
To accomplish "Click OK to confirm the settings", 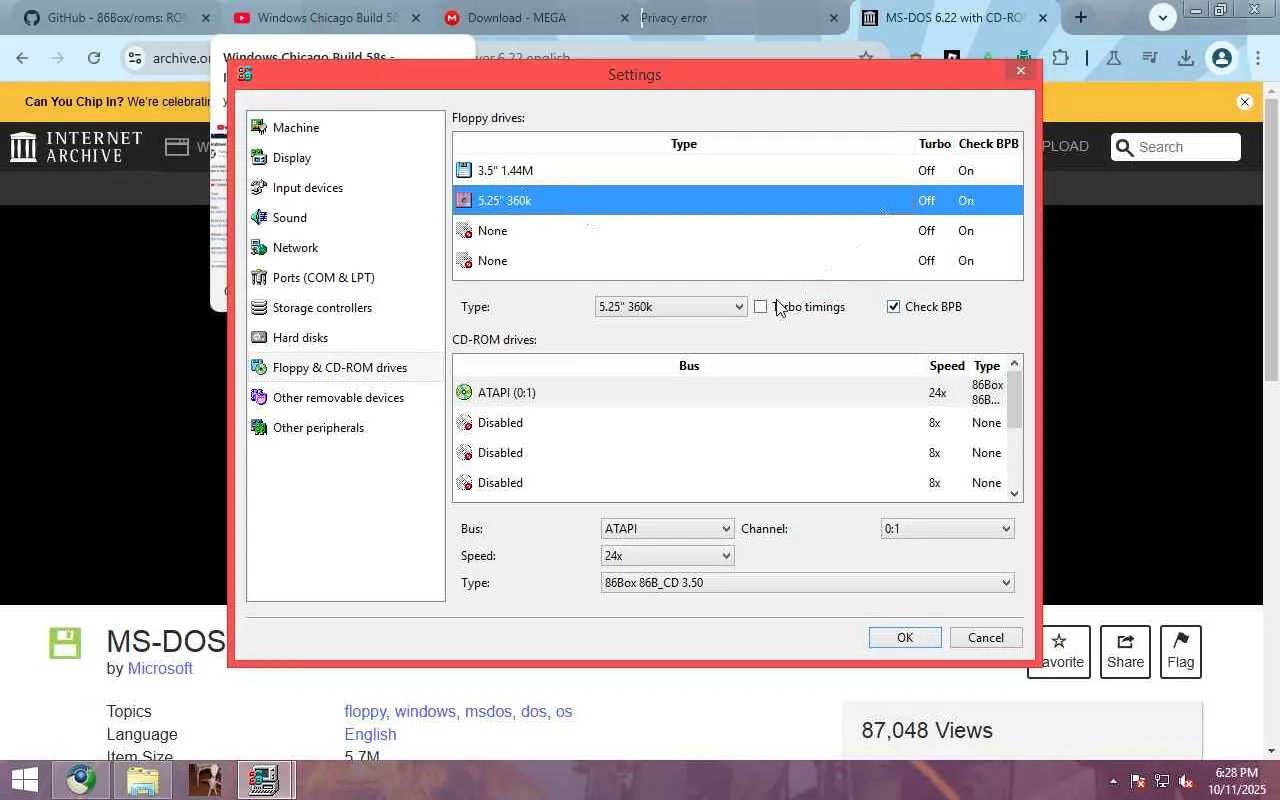I will click(x=905, y=637).
